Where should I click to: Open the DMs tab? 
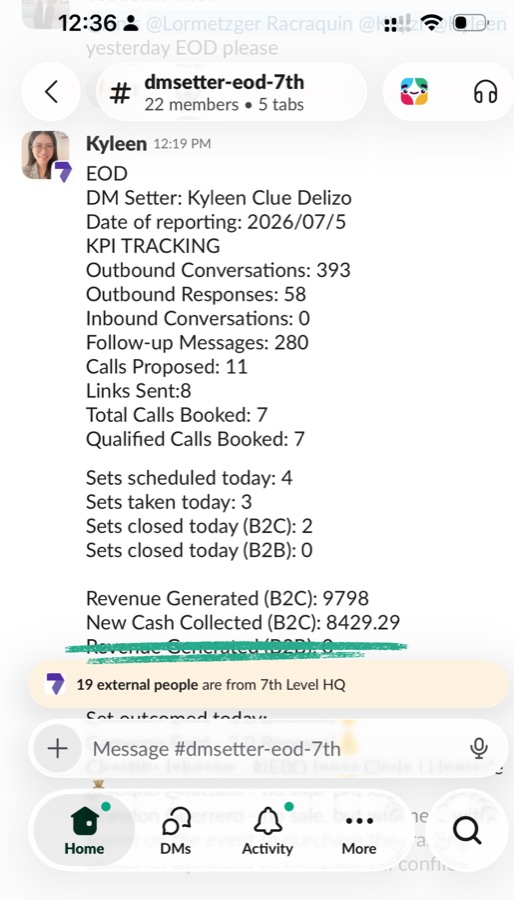coord(176,830)
